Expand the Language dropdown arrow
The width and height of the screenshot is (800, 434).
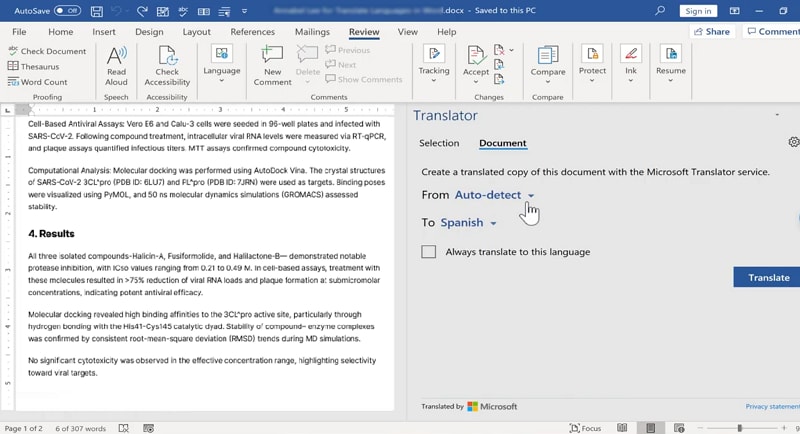(x=221, y=81)
